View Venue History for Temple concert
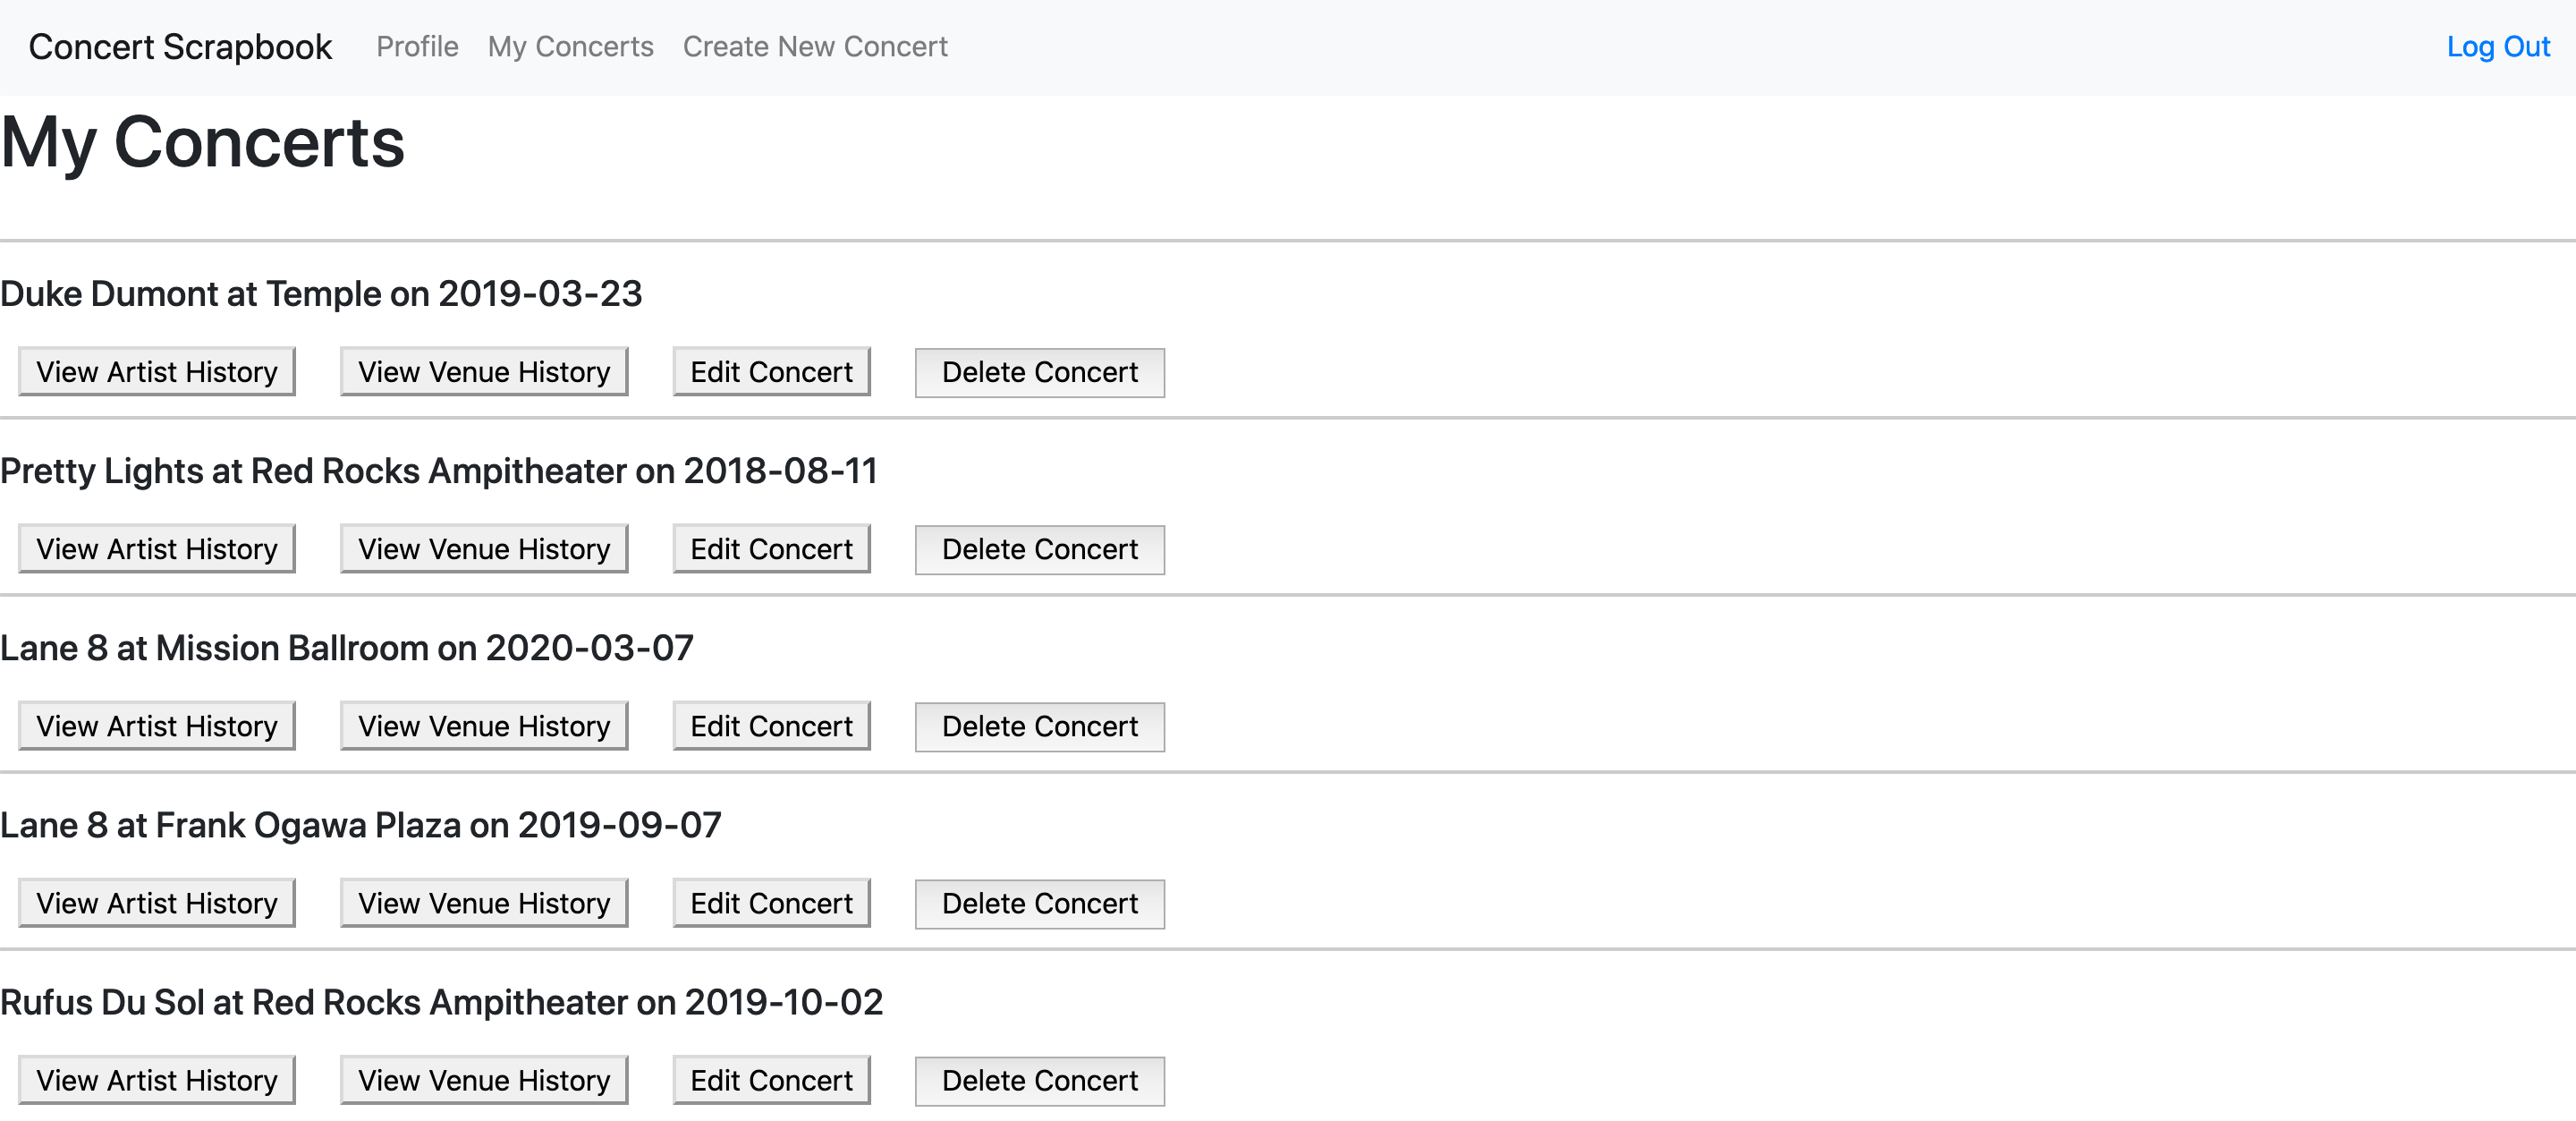Viewport: 2576px width, 1121px height. pos(484,372)
